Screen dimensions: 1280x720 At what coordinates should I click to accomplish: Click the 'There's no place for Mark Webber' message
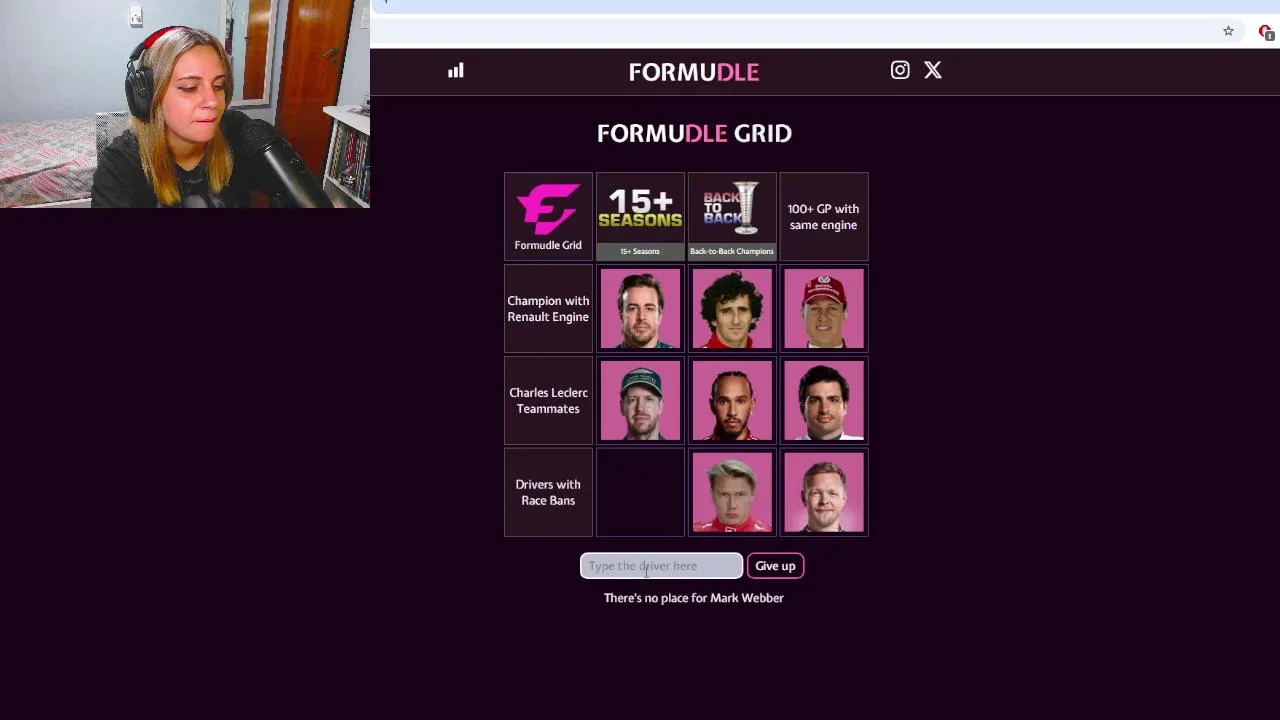click(x=694, y=598)
